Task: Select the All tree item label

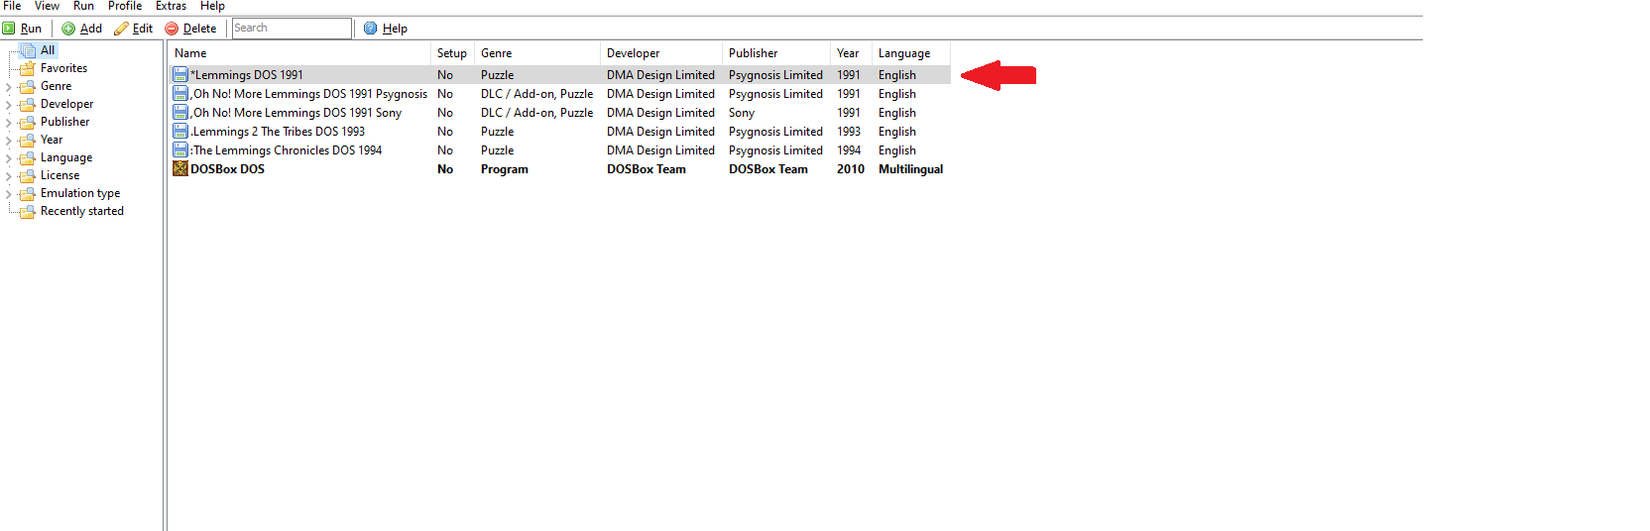Action: pos(48,50)
